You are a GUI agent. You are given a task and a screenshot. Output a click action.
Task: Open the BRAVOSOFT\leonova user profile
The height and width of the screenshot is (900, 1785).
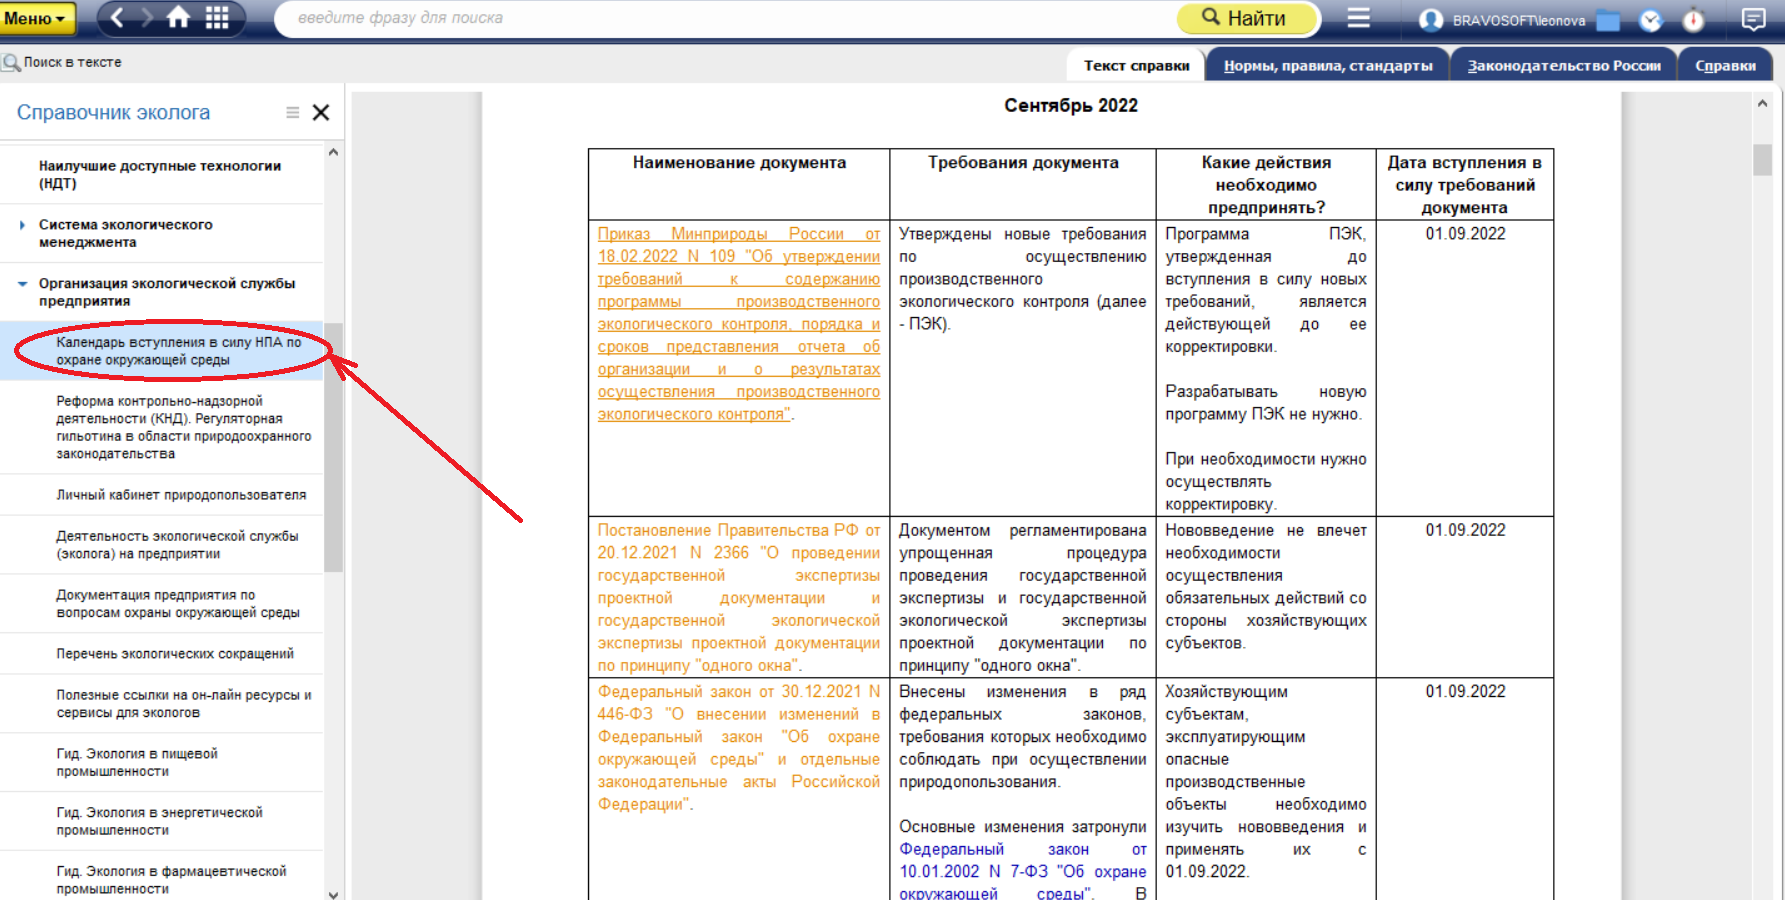pyautogui.click(x=1502, y=20)
